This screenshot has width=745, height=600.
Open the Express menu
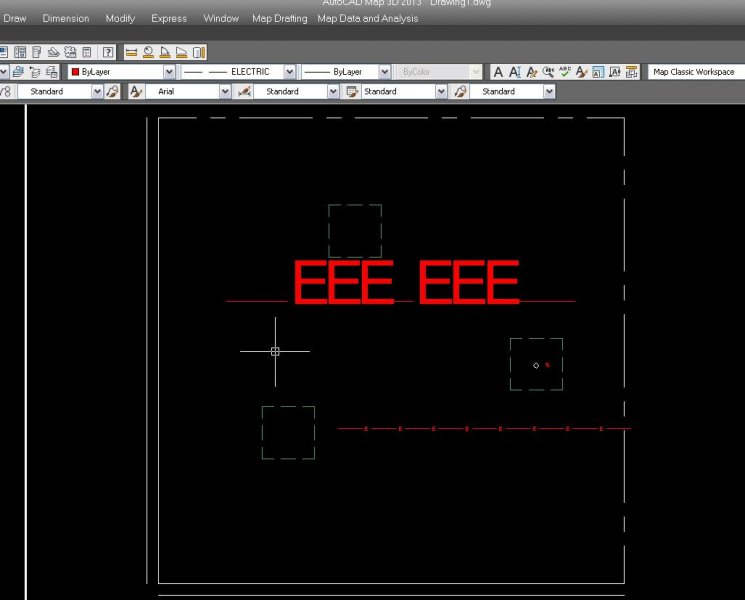169,19
